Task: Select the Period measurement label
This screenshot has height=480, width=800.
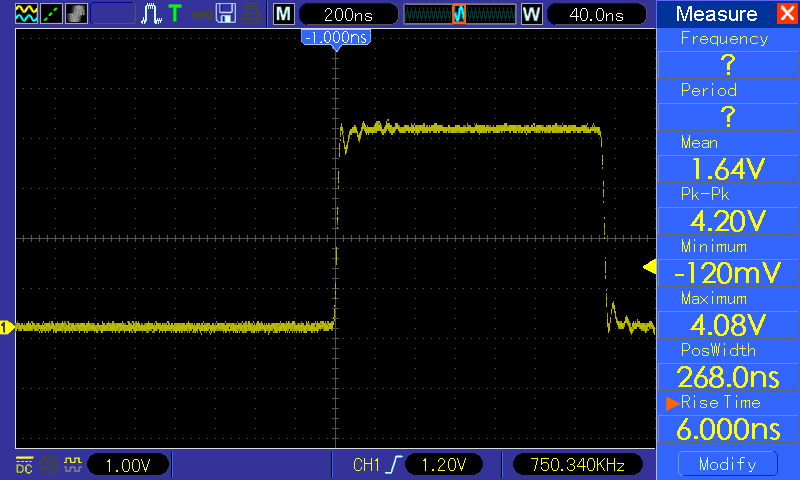Action: pyautogui.click(x=709, y=90)
